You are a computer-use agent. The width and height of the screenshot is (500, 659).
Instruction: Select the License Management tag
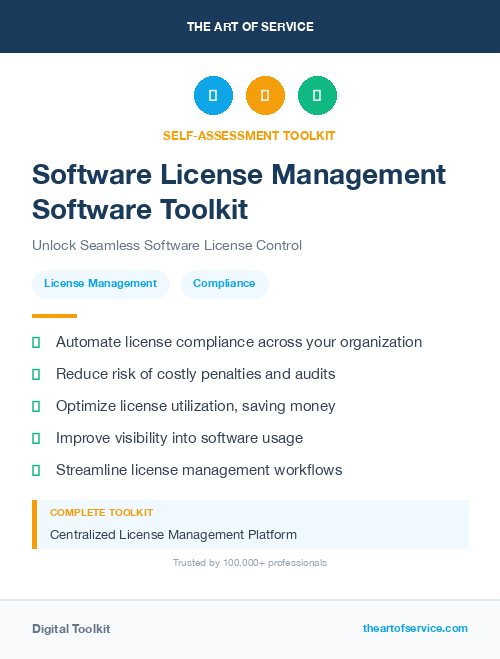(x=101, y=284)
